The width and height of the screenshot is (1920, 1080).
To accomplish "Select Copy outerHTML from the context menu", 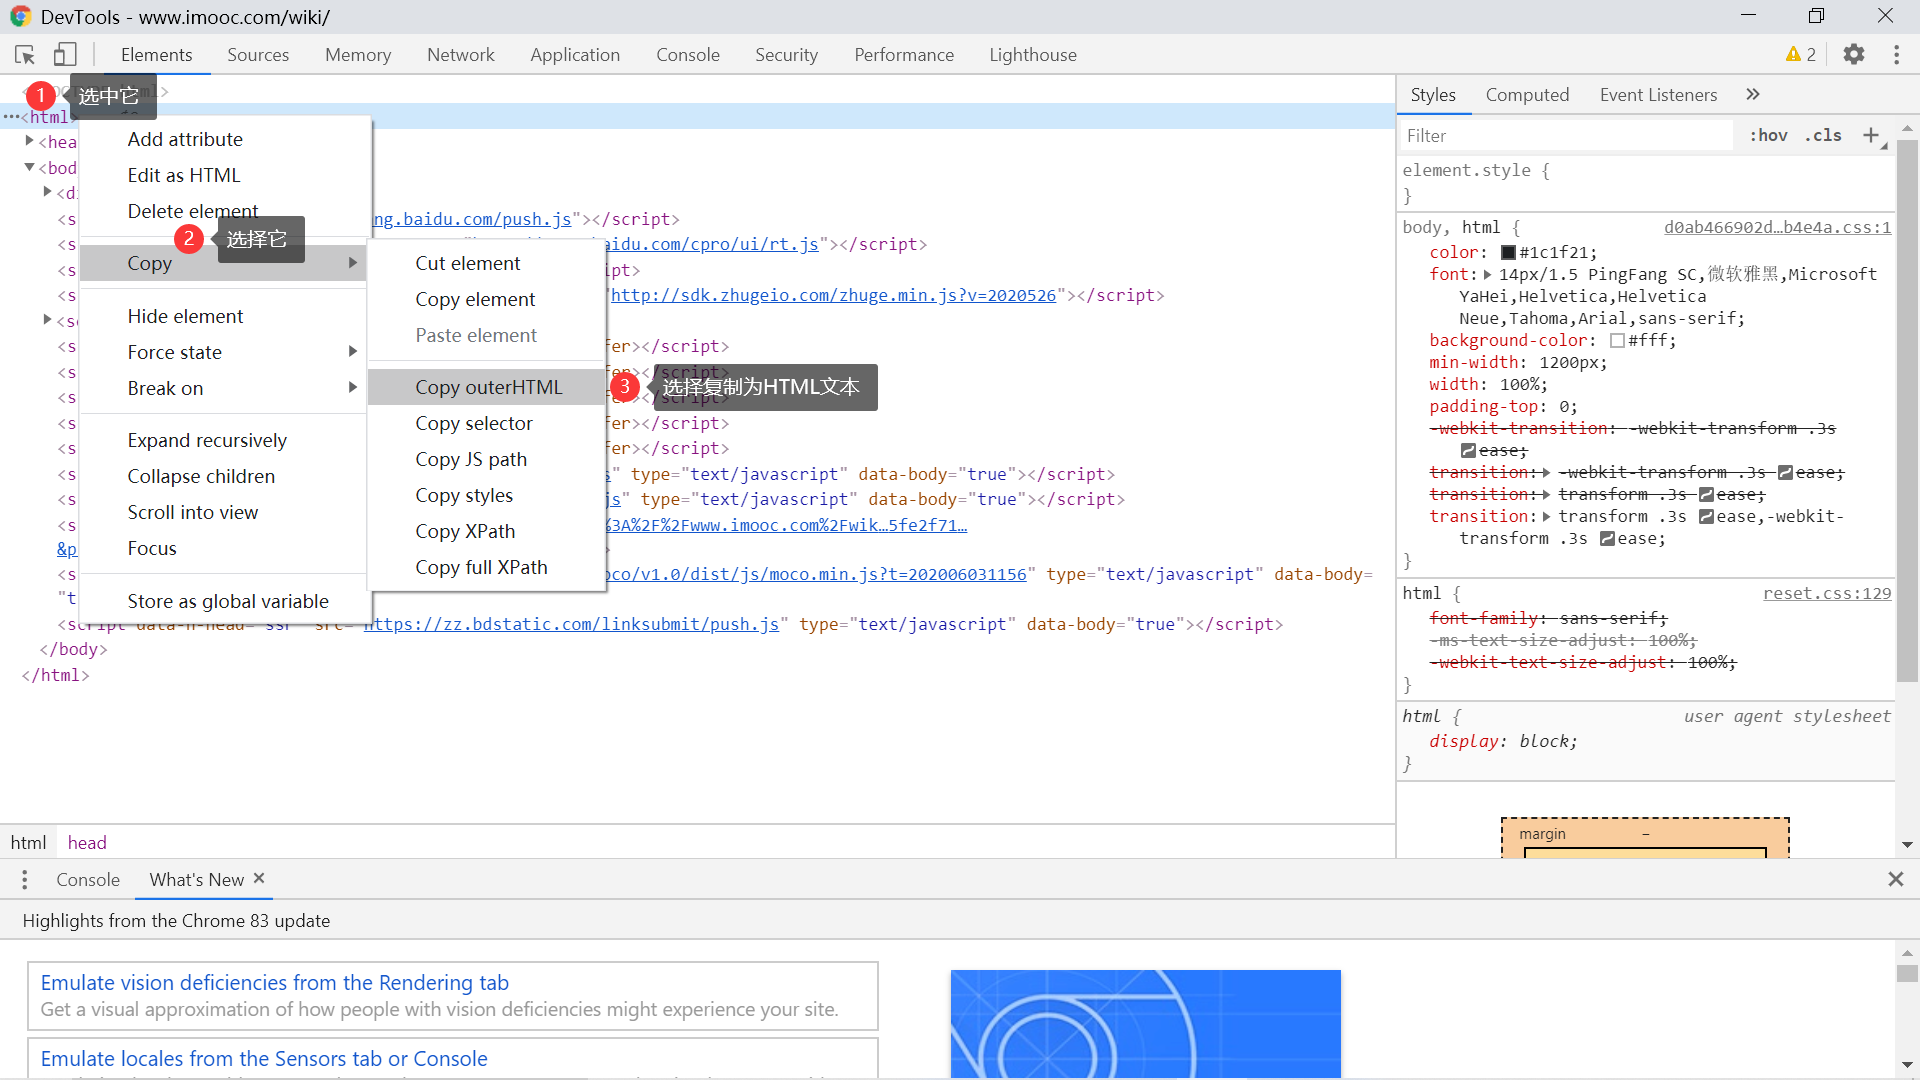I will click(x=488, y=387).
